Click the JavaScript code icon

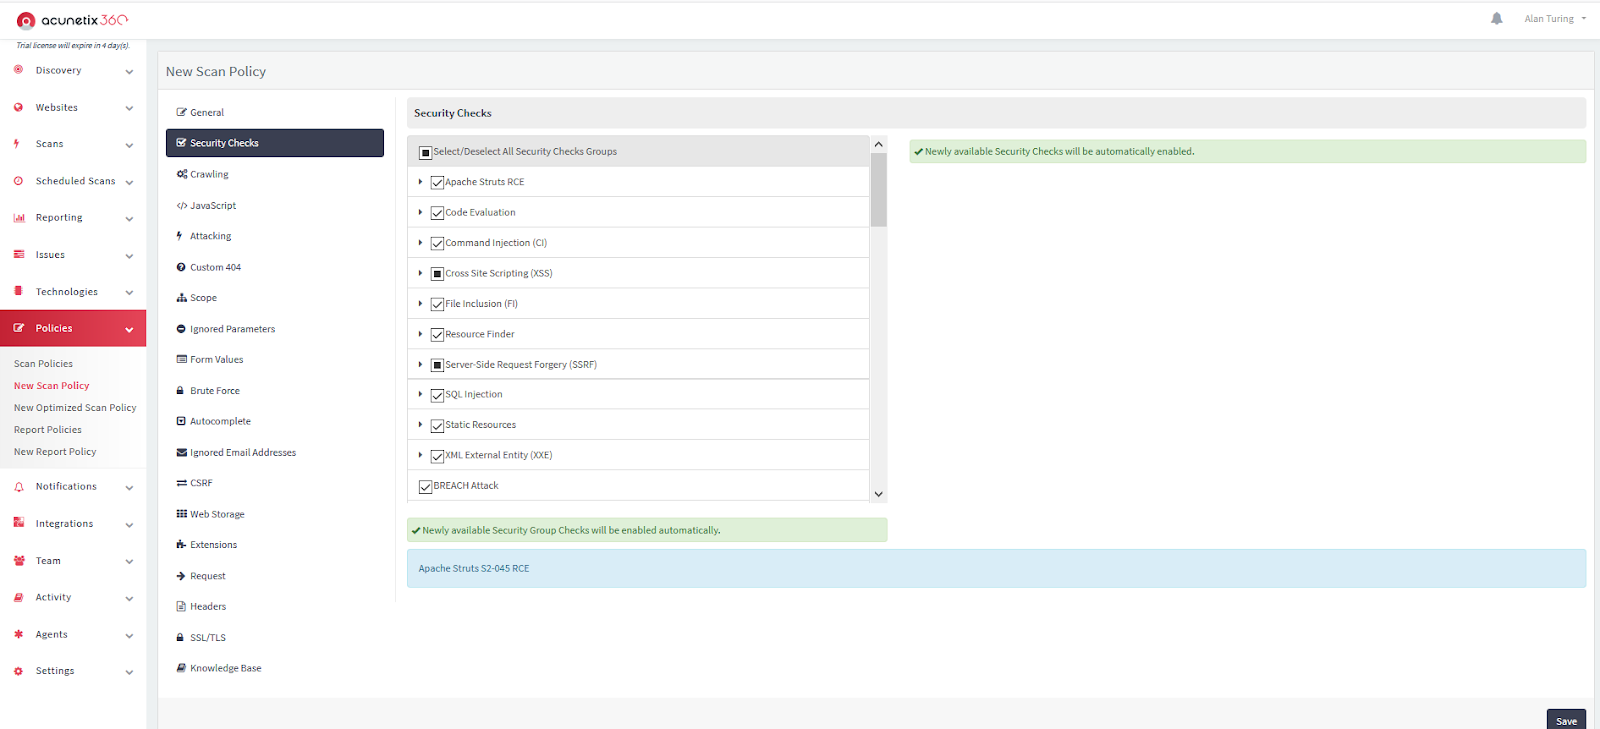pyautogui.click(x=182, y=205)
